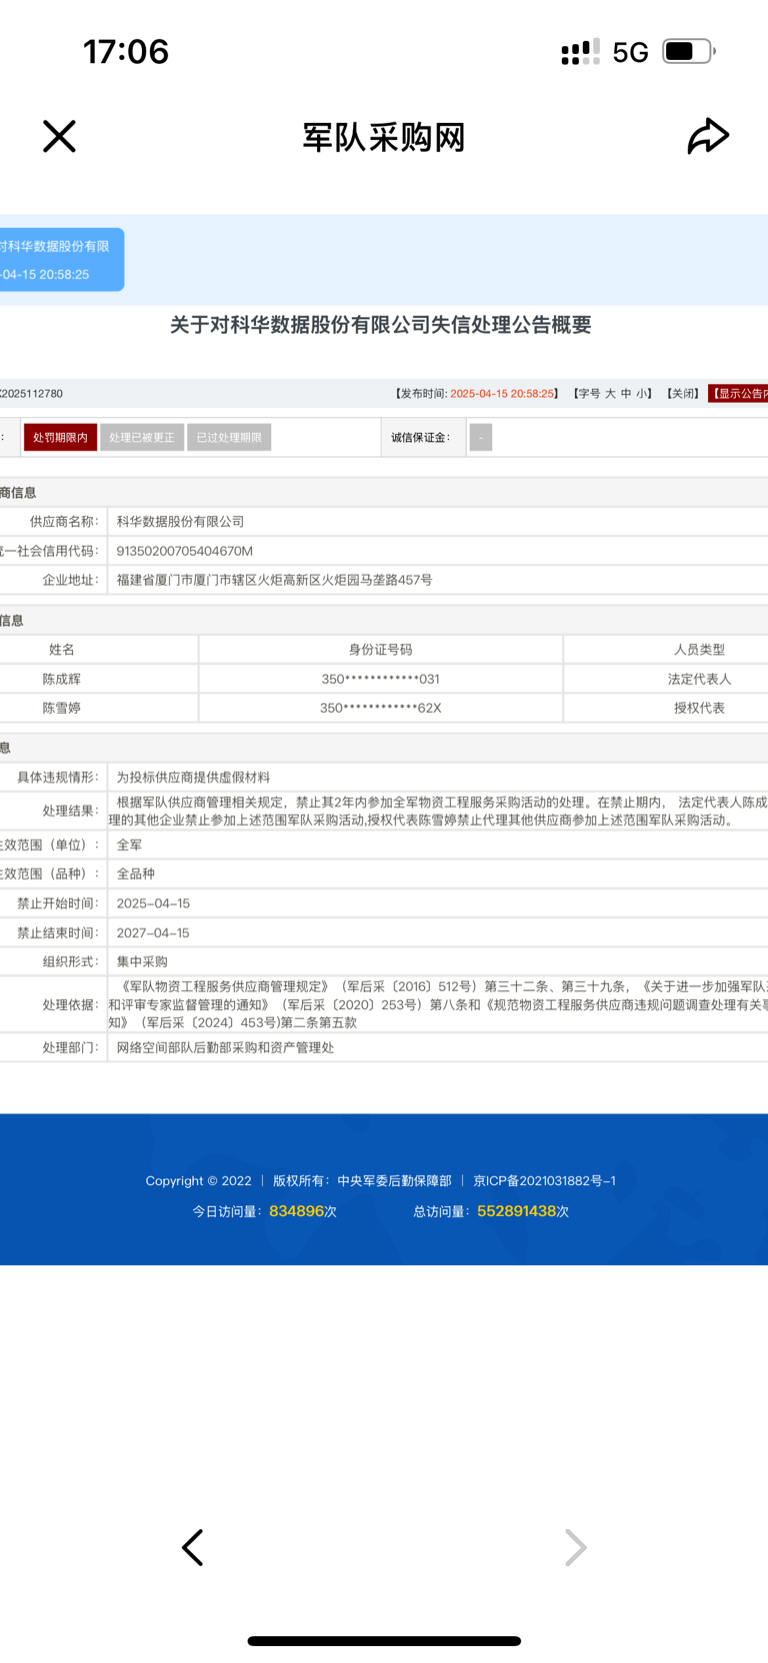This screenshot has height=1663, width=768.
Task: Select the blue 科华数据股份有限 announcement tab
Action: [62, 260]
